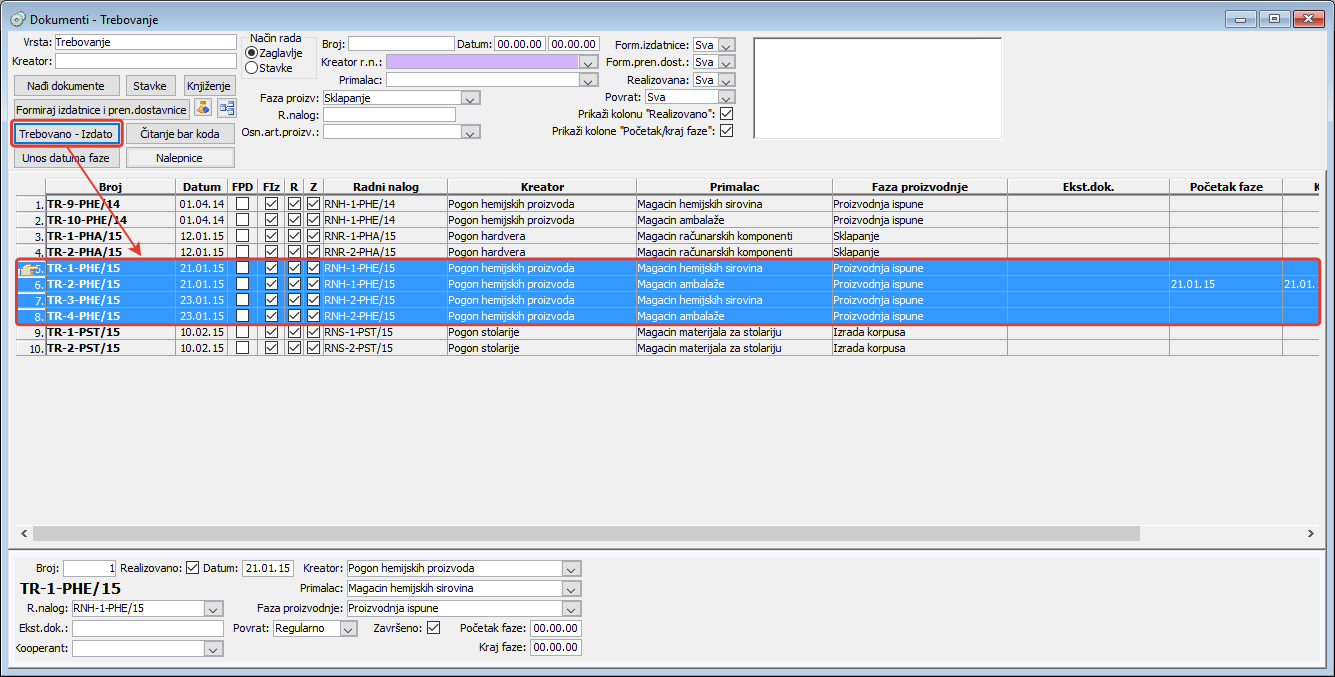Click the large empty white notes box
Viewport: 1335px width, 677px height.
tap(877, 87)
